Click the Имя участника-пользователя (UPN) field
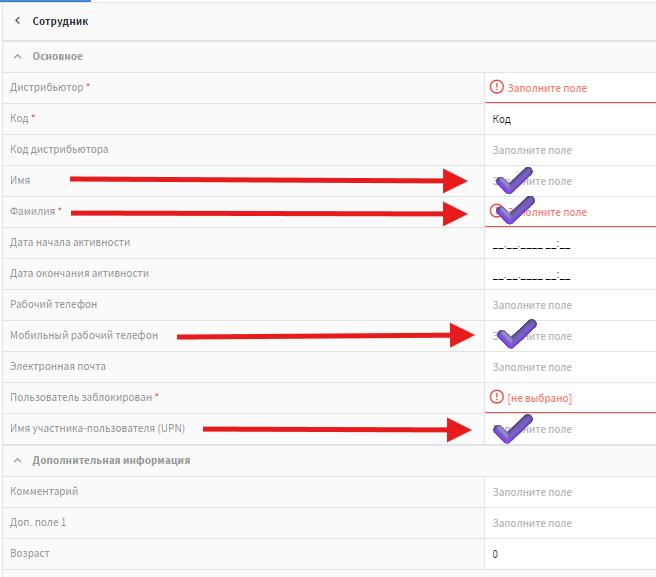656x577 pixels. [570, 429]
